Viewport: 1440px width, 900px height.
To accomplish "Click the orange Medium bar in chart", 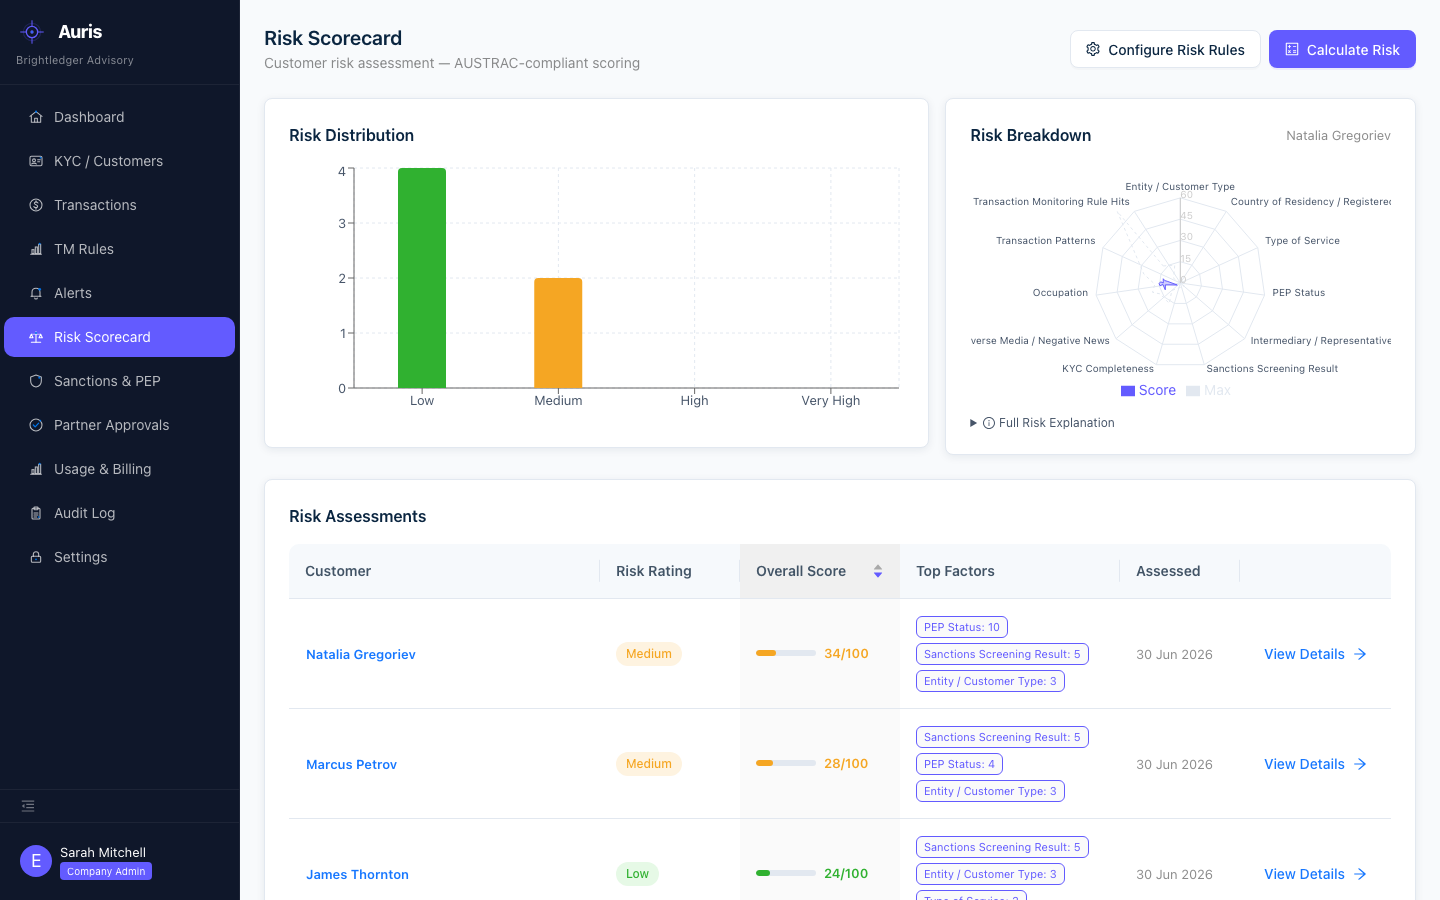I will tap(558, 333).
